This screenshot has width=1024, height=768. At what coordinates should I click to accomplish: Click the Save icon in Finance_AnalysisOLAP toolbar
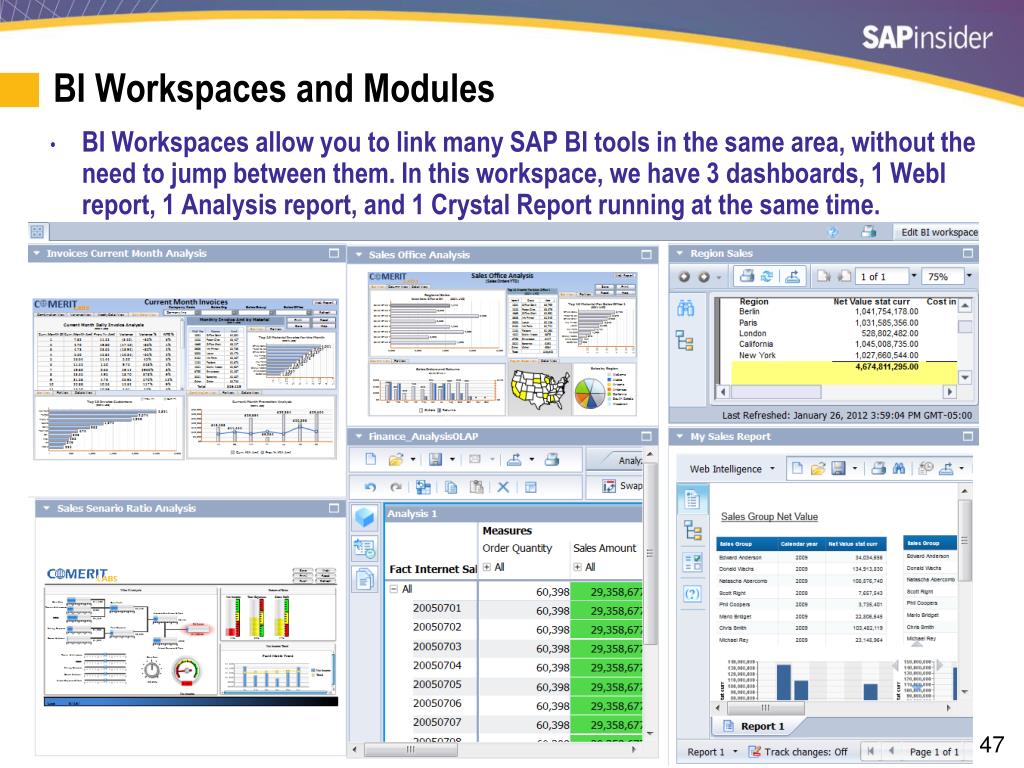[435, 460]
